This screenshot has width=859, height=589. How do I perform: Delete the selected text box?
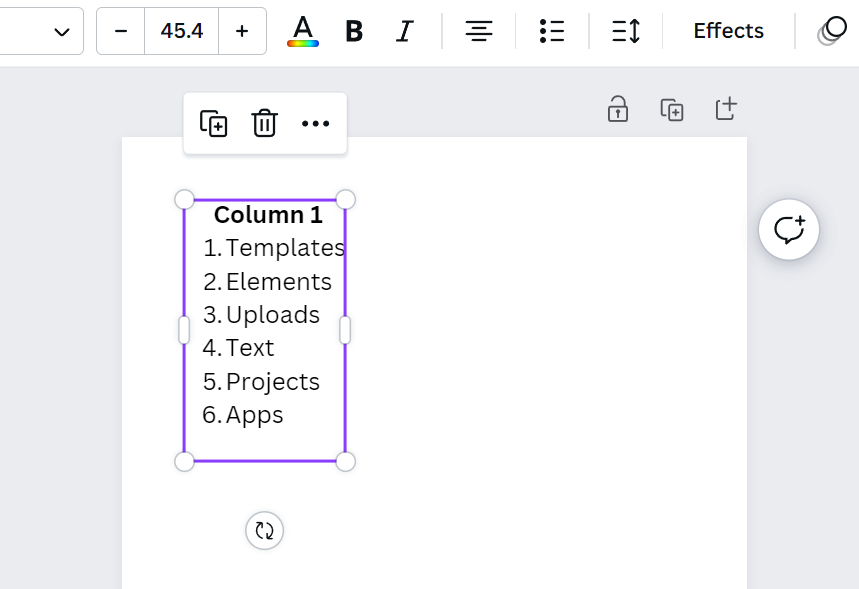pyautogui.click(x=264, y=124)
